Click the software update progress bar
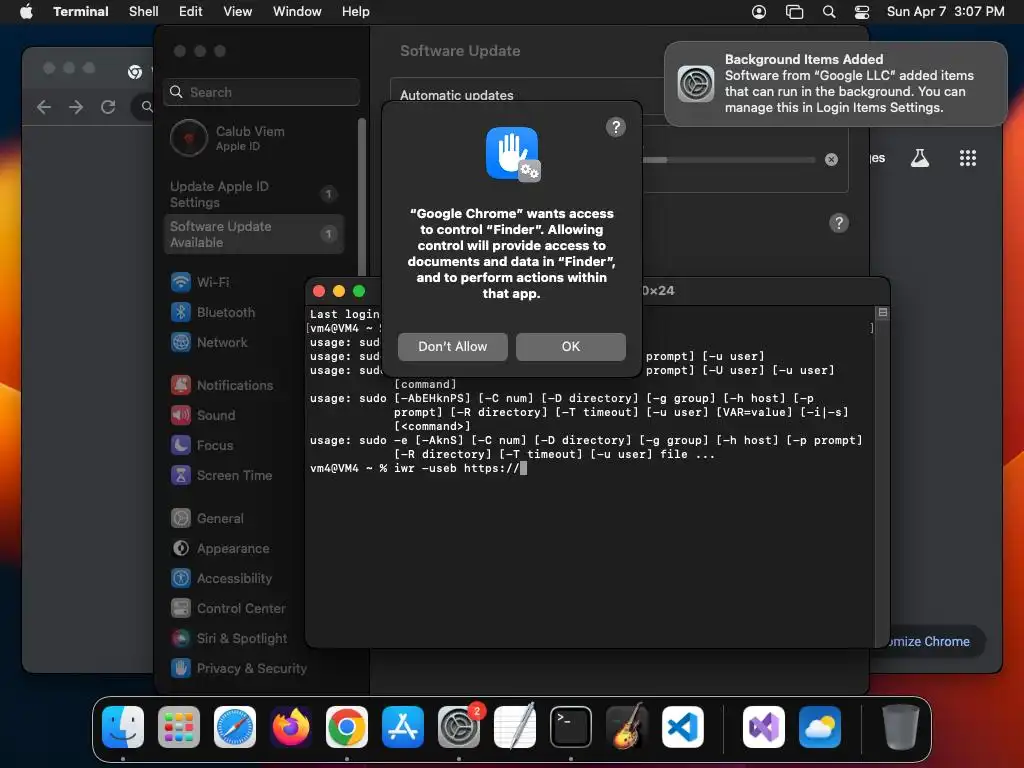The image size is (1024, 768). (x=729, y=160)
